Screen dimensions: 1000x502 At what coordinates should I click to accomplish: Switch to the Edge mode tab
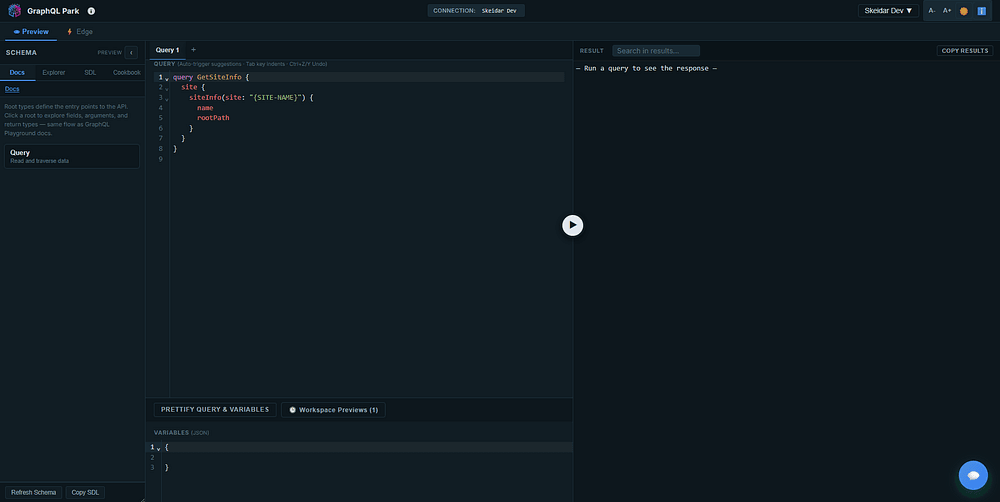click(80, 32)
